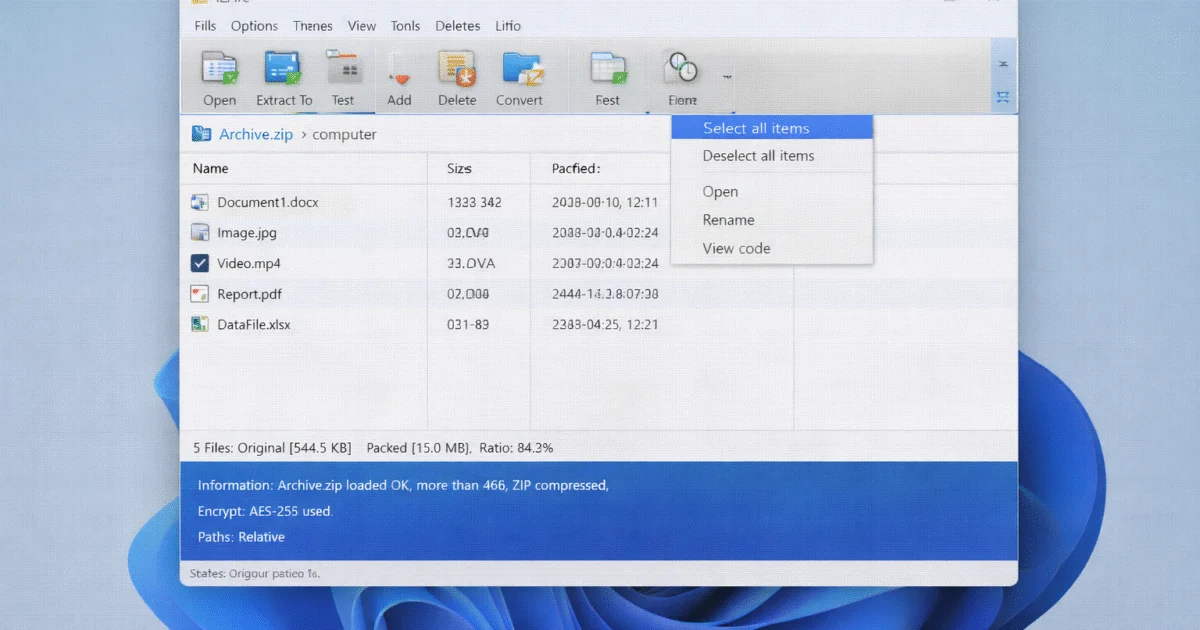Open the Deletes menu

pos(458,26)
